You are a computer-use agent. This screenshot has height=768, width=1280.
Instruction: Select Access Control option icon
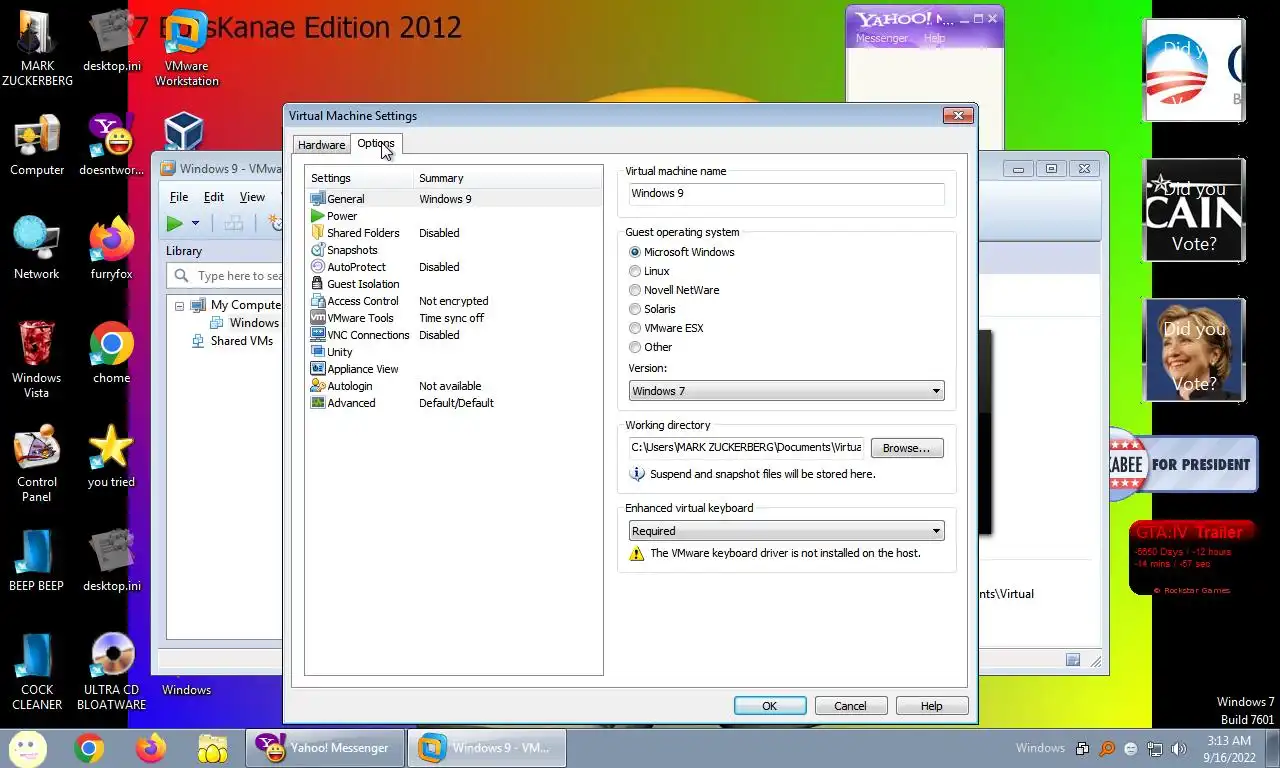click(318, 301)
